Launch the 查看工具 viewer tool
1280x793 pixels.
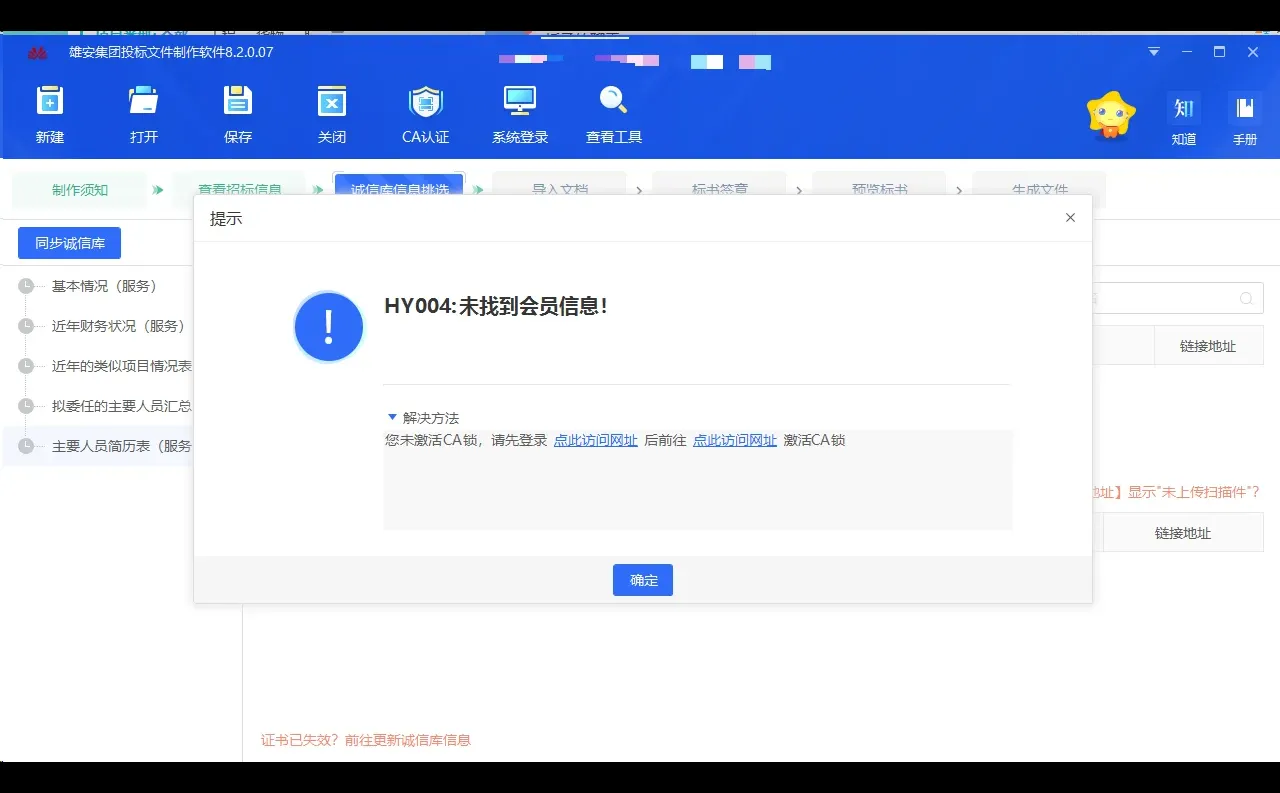pos(613,113)
